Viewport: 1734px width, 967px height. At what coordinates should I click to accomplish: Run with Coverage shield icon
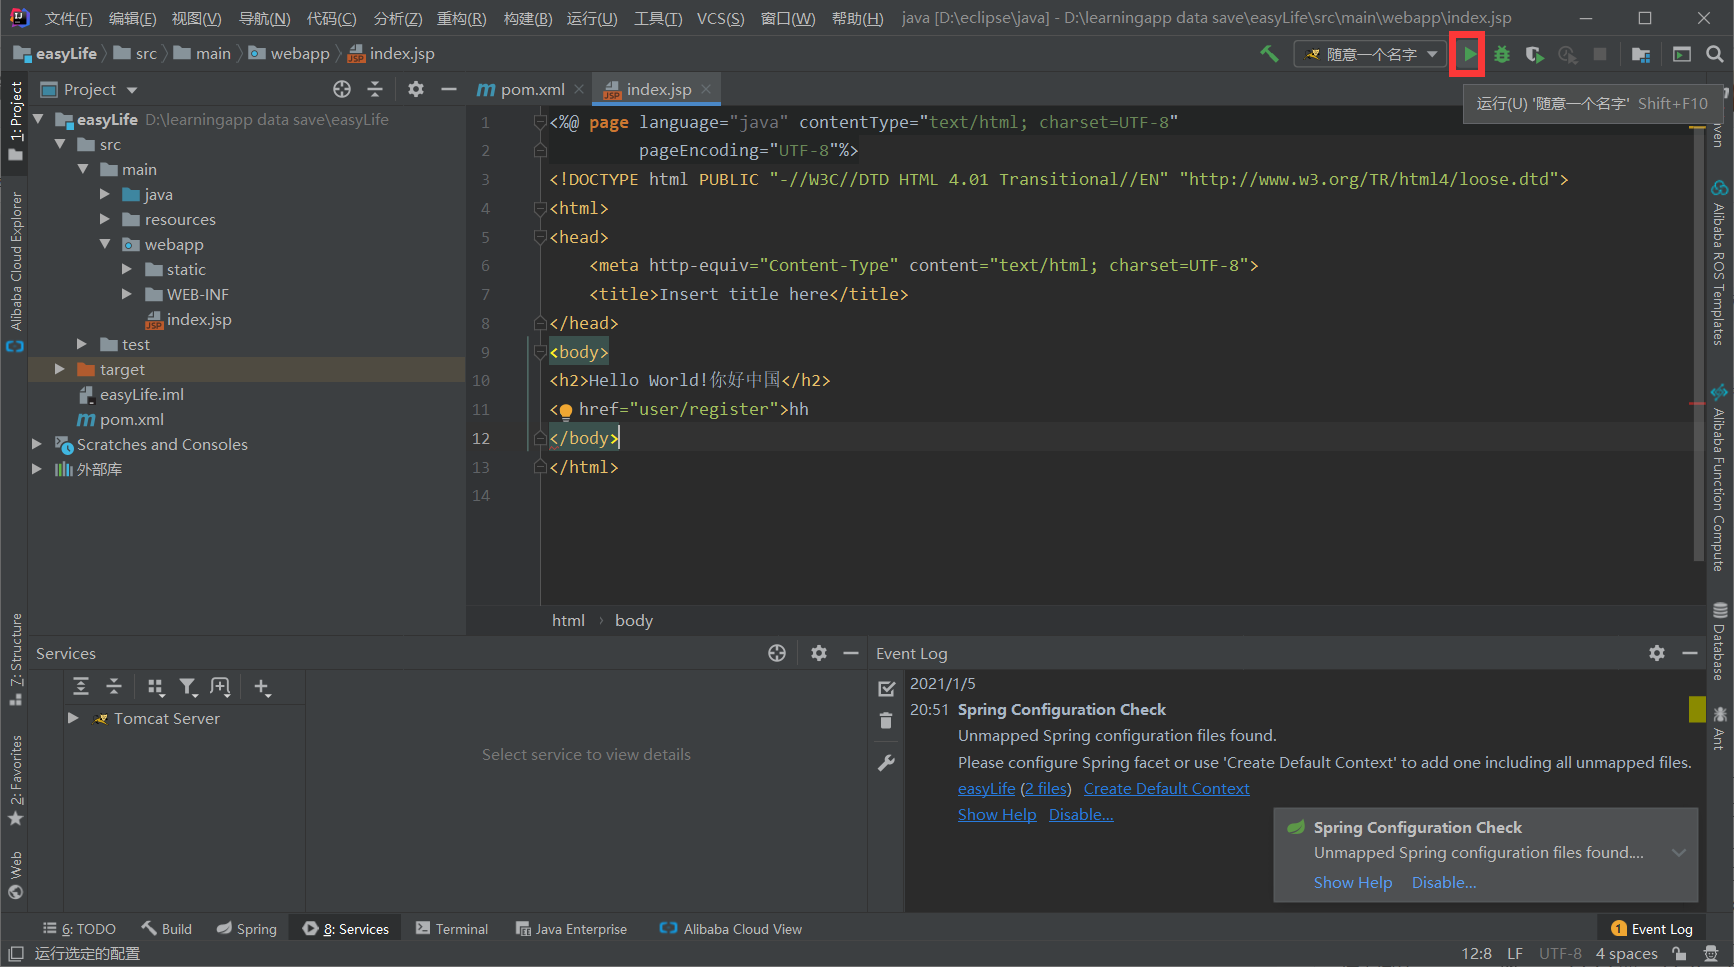[1534, 54]
